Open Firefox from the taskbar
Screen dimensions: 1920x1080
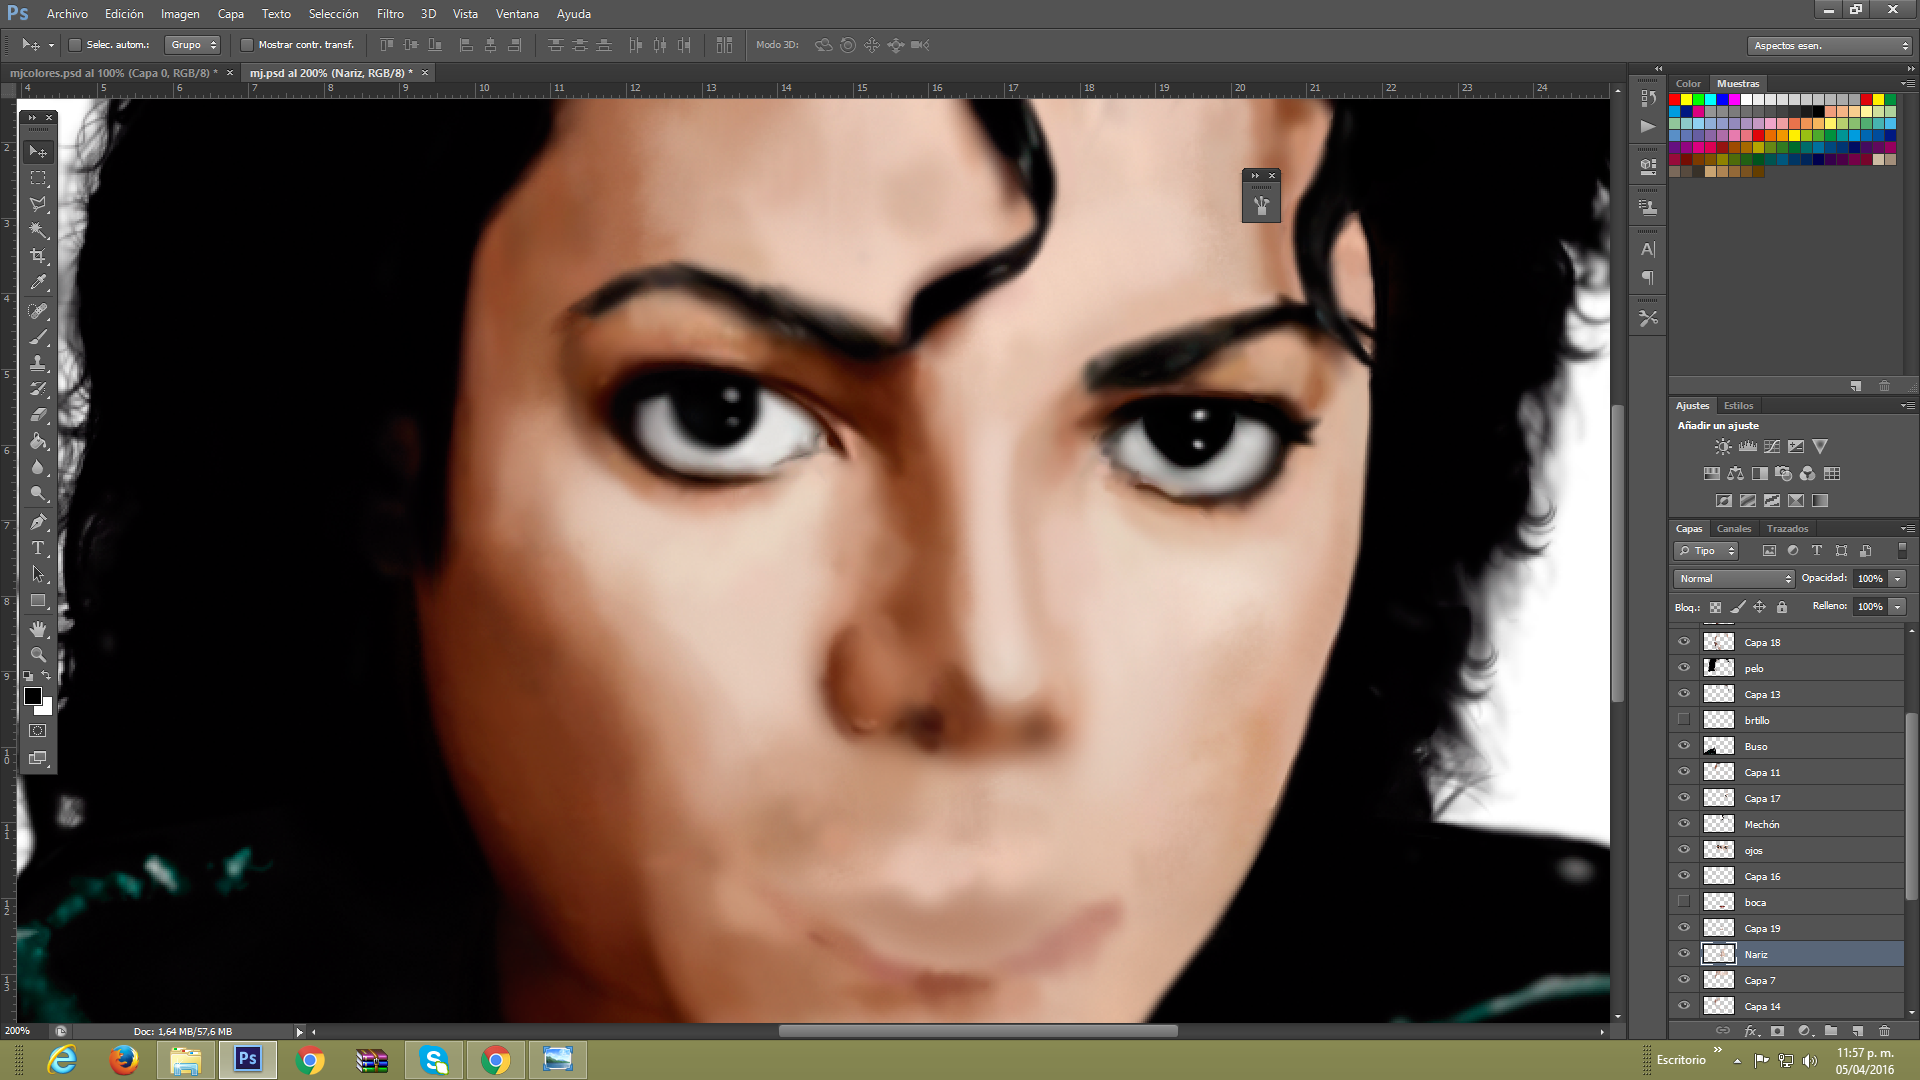(124, 1060)
